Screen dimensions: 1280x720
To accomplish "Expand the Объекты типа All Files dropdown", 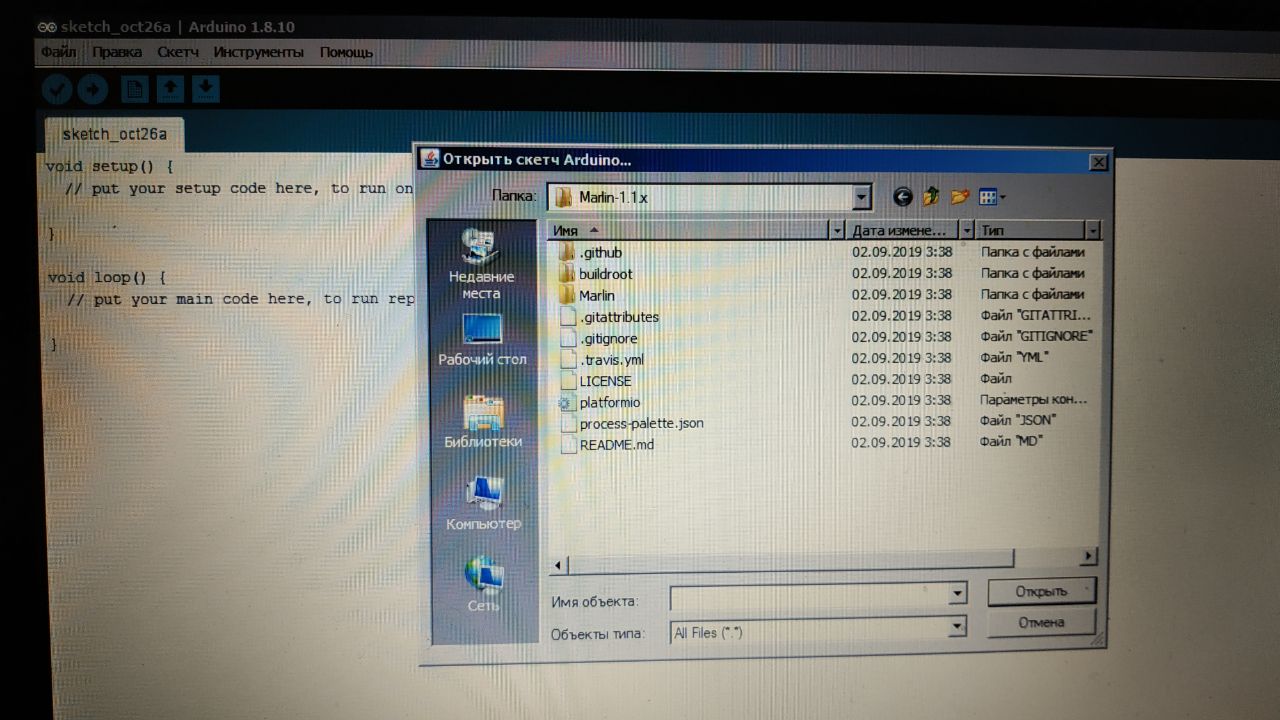I will tap(958, 627).
